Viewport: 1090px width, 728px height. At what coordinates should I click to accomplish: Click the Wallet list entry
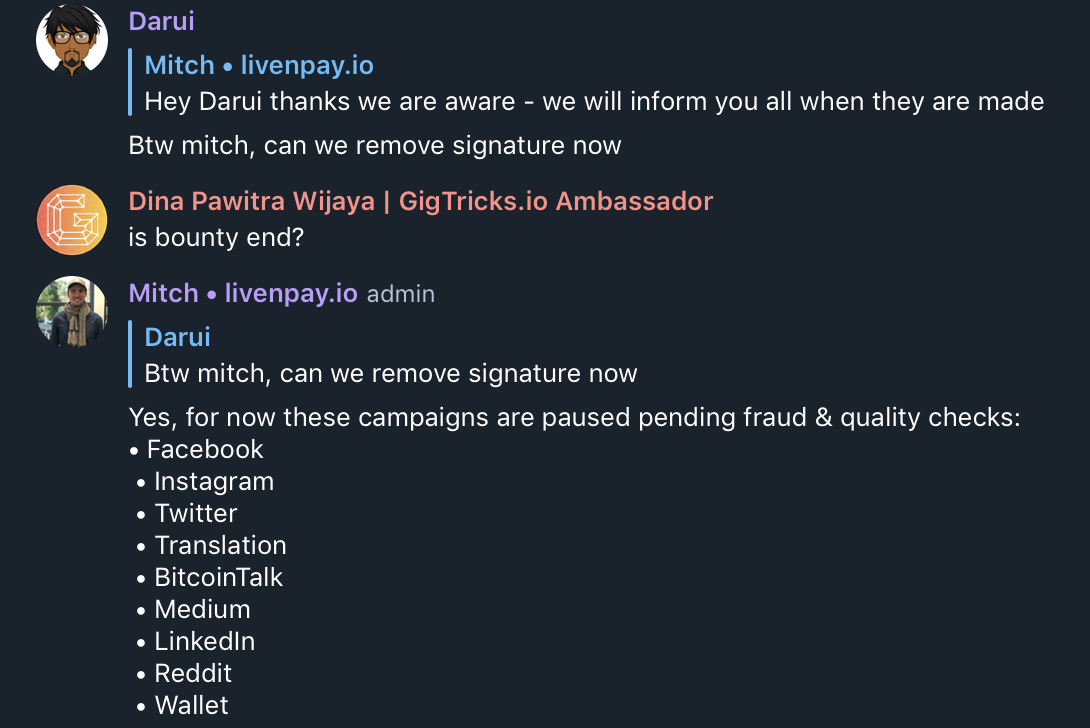[x=183, y=705]
